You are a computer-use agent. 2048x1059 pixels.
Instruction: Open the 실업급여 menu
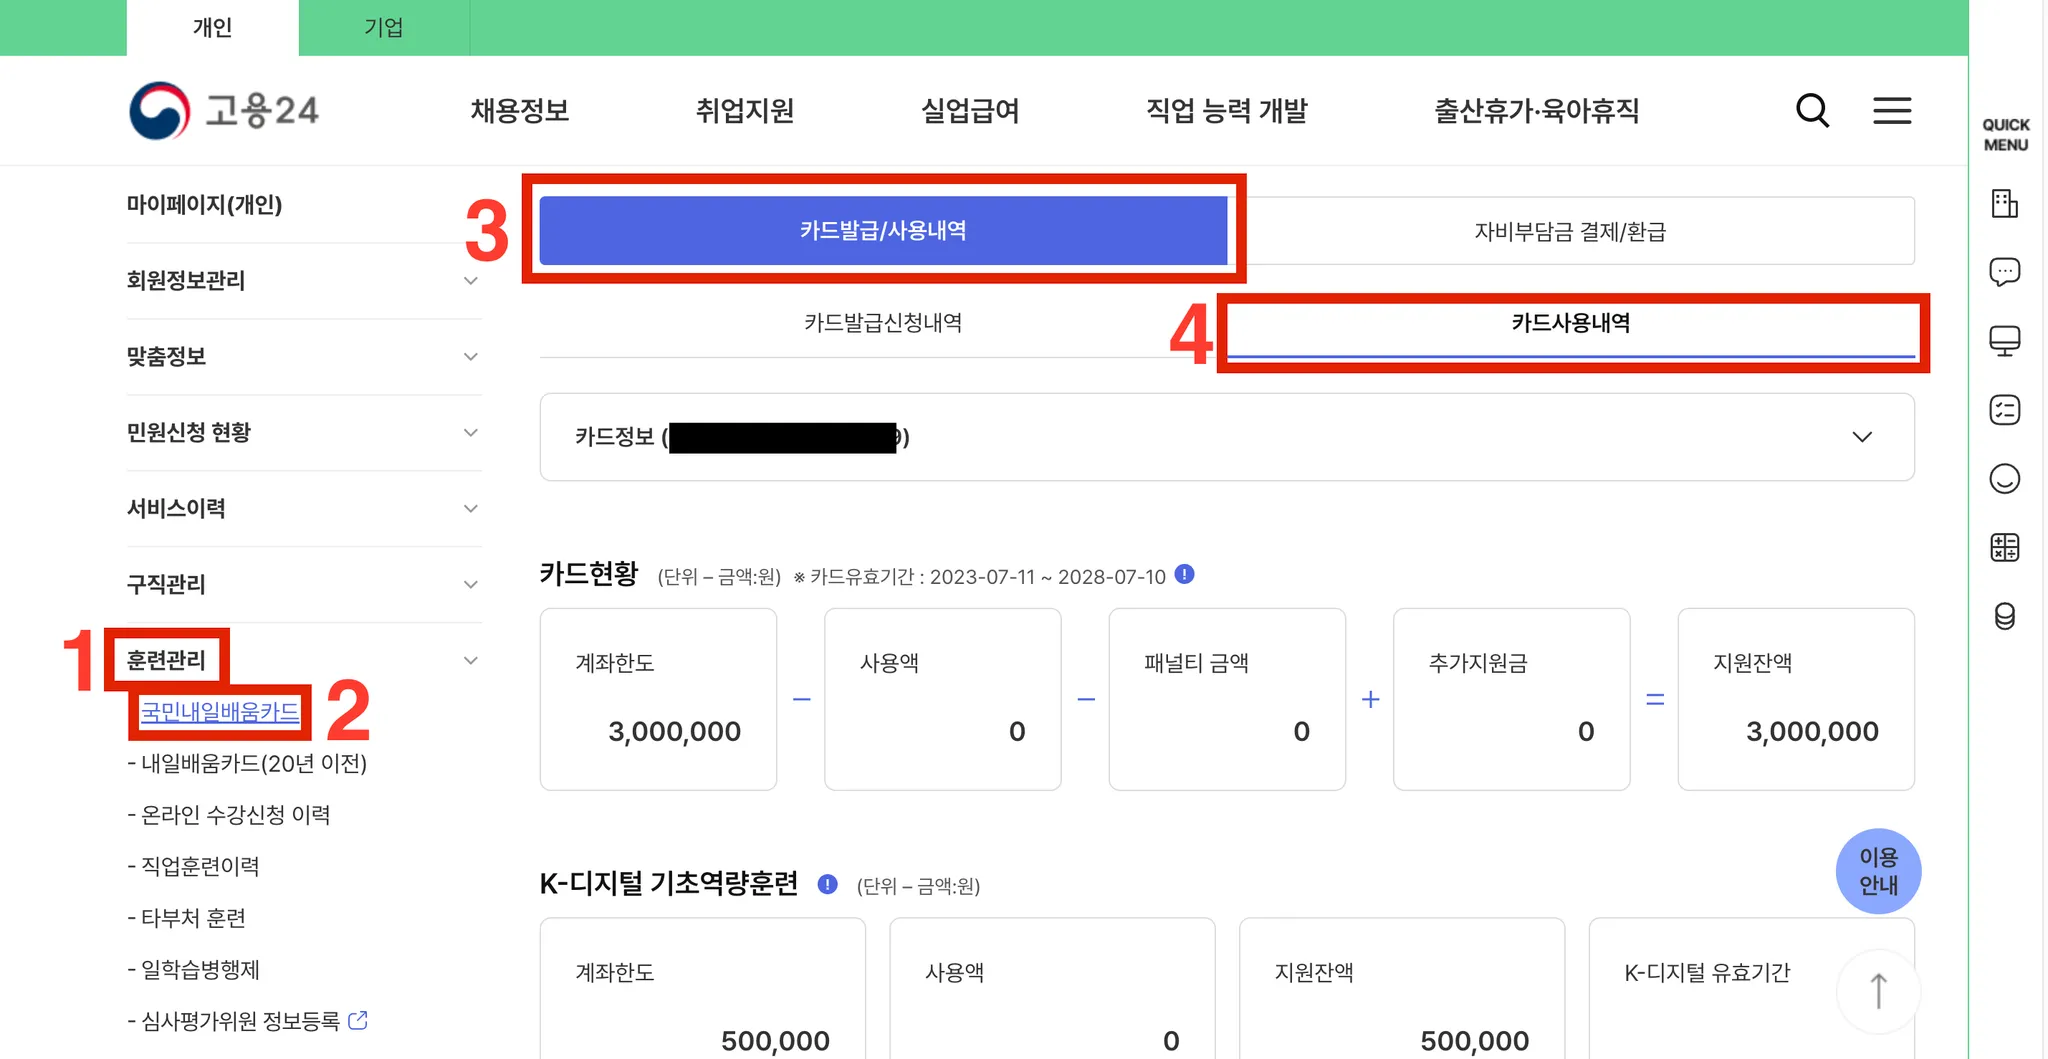[969, 110]
